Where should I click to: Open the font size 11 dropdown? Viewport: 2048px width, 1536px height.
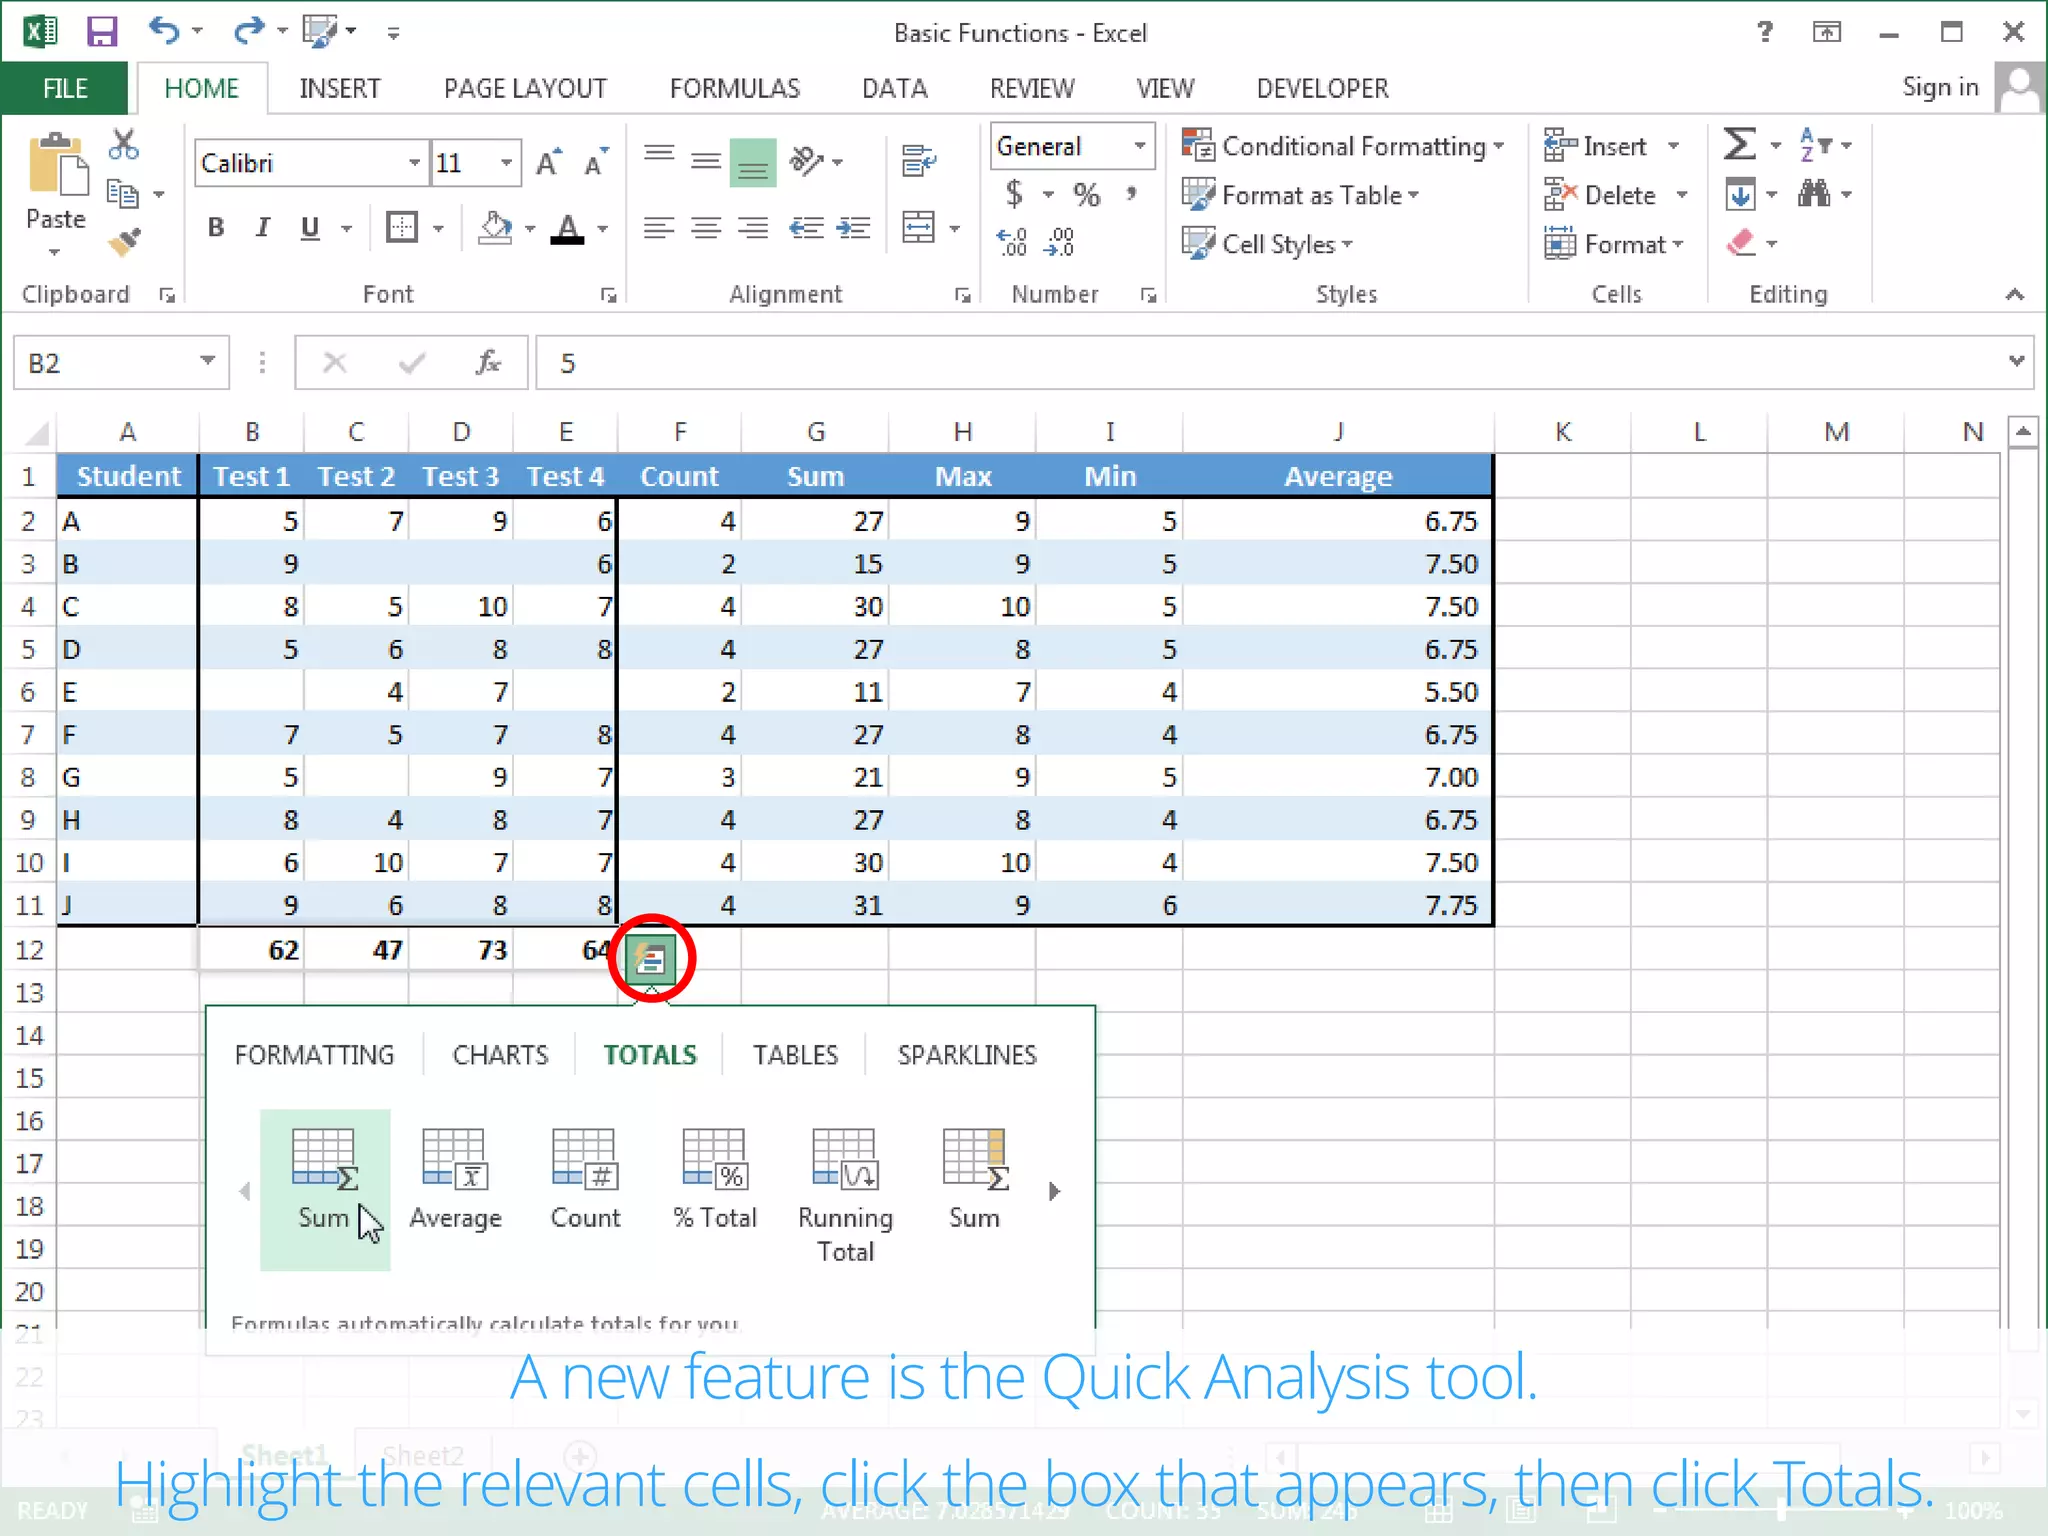click(507, 163)
